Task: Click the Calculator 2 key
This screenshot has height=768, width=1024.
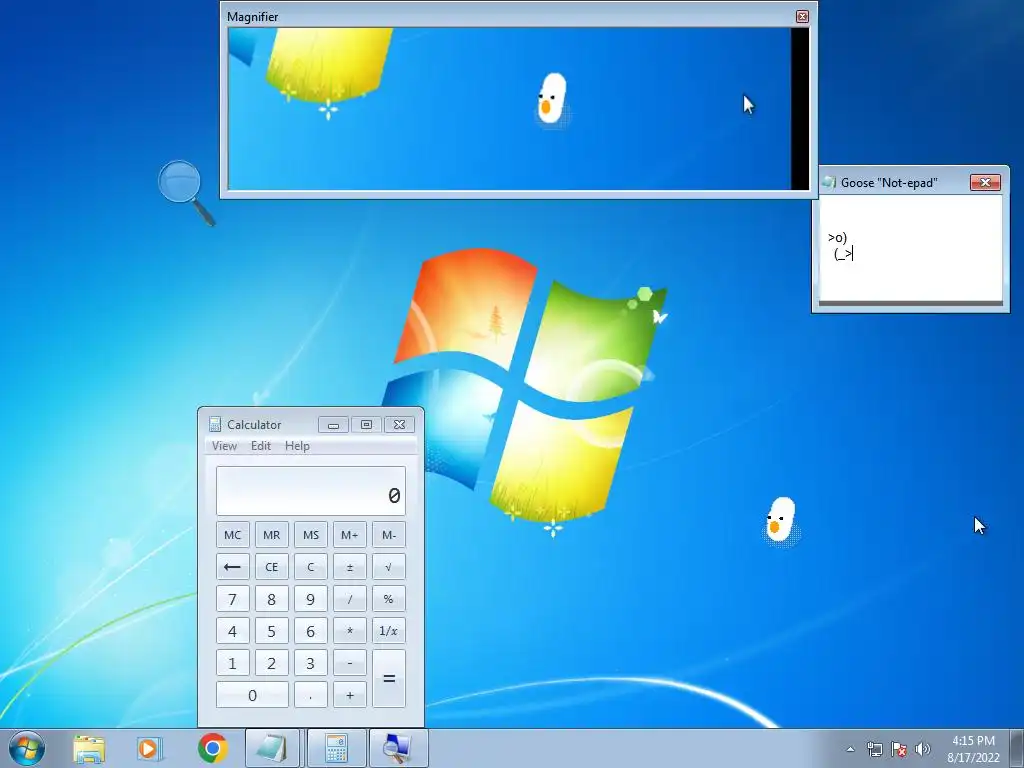Action: point(272,664)
